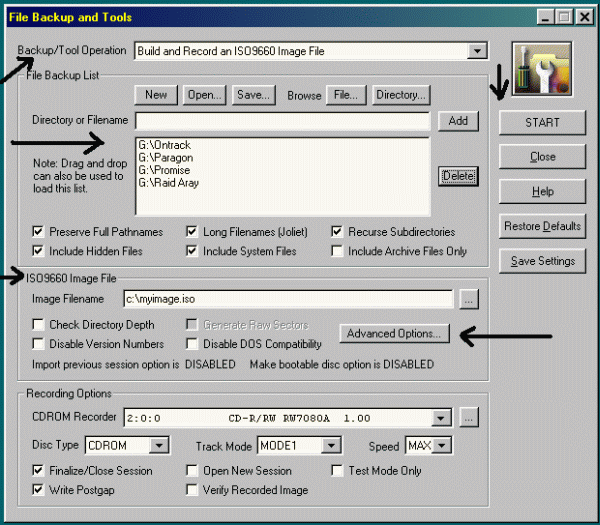This screenshot has height=525, width=600.
Task: Select G:\Paragon in the backup list
Action: point(166,158)
